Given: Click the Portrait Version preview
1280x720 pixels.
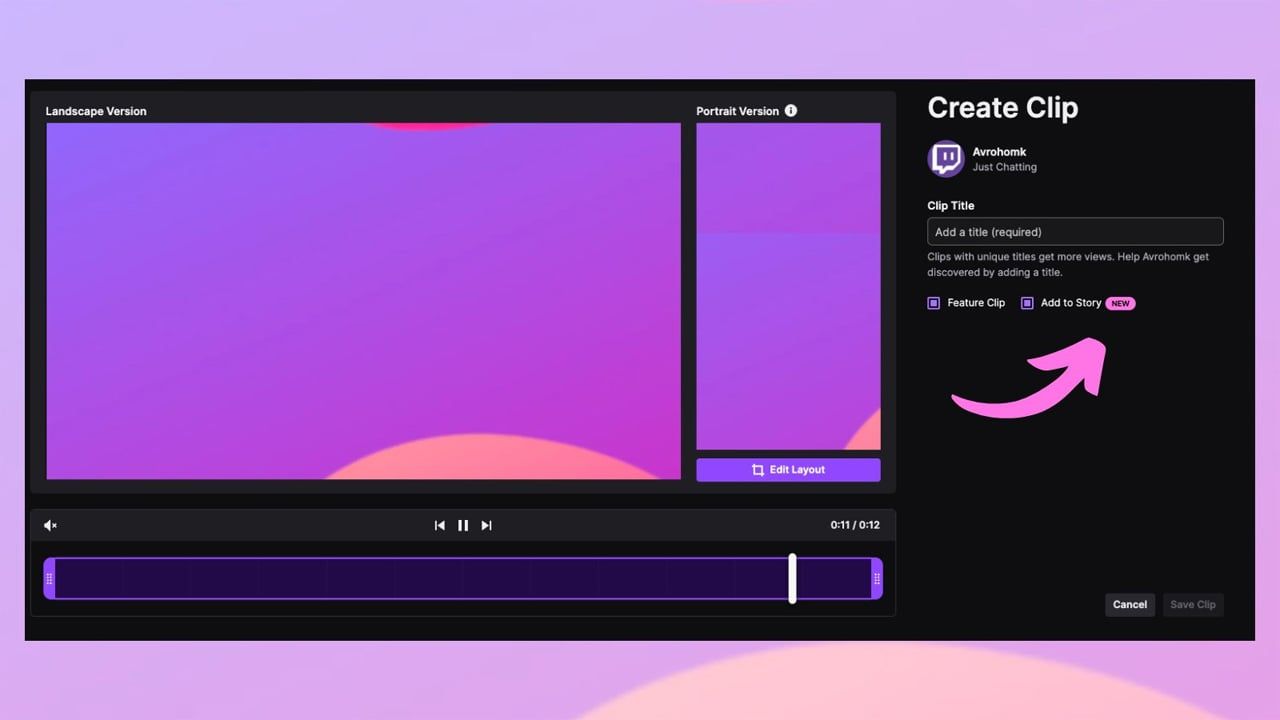Looking at the screenshot, I should [x=788, y=286].
